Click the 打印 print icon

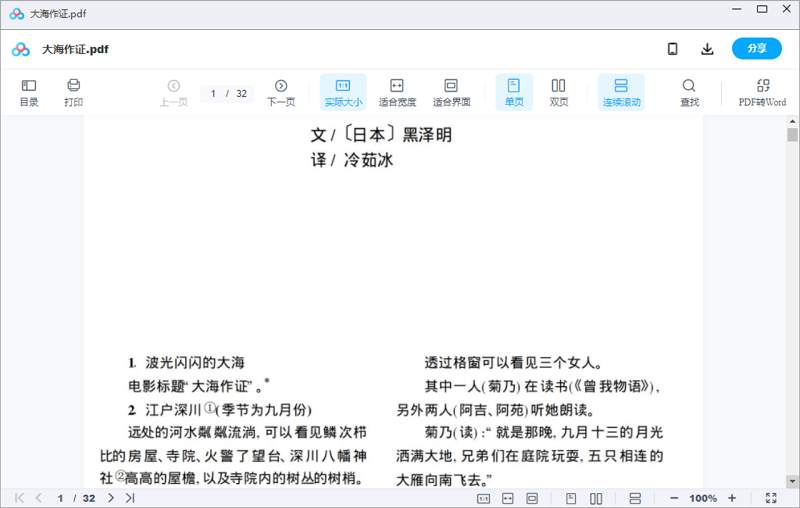click(x=73, y=92)
